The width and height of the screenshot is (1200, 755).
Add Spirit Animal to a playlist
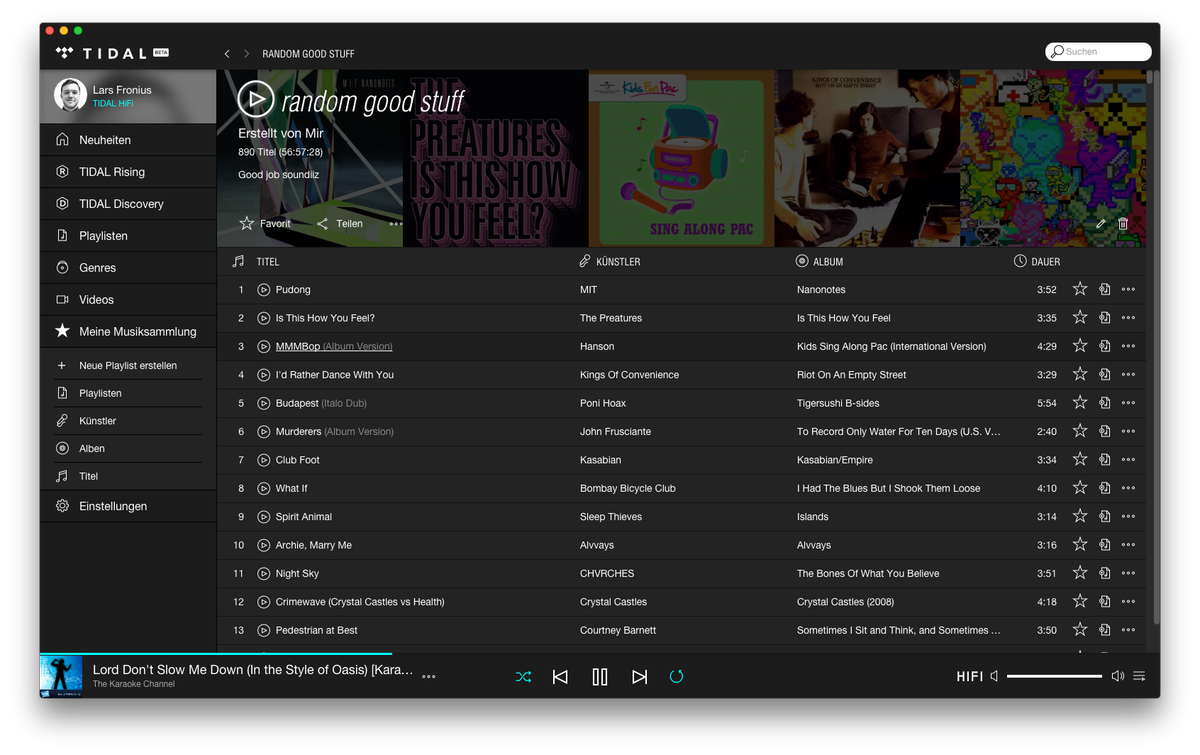(x=1105, y=517)
